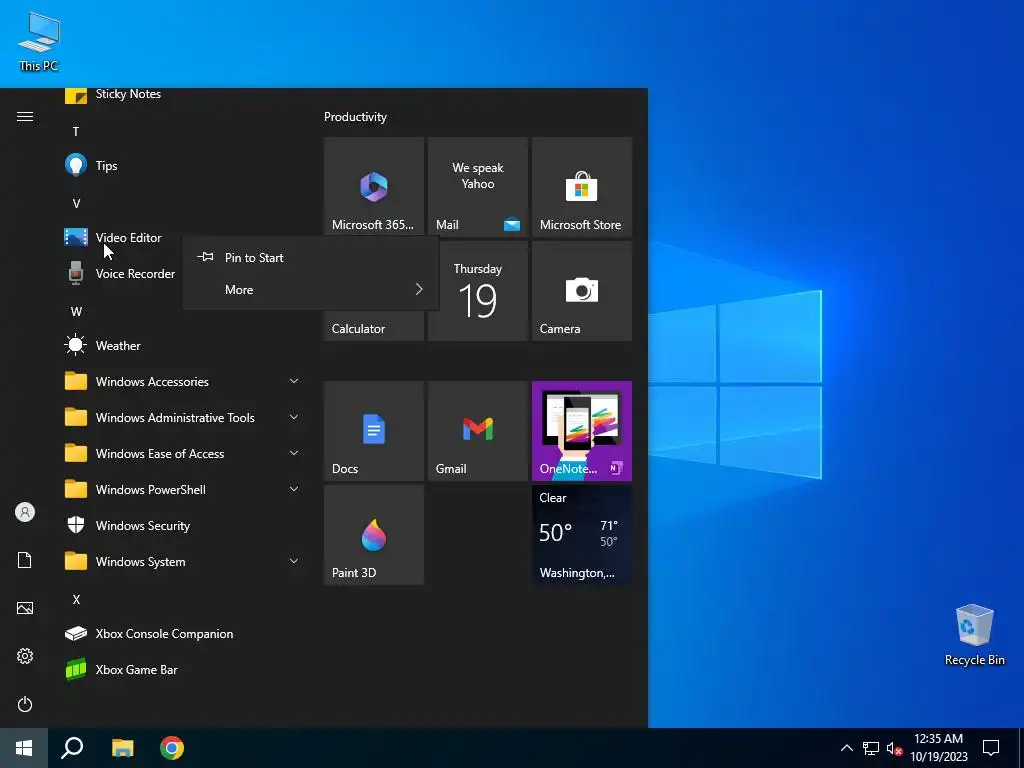
Task: Launch the Paint 3D tile
Action: point(374,535)
